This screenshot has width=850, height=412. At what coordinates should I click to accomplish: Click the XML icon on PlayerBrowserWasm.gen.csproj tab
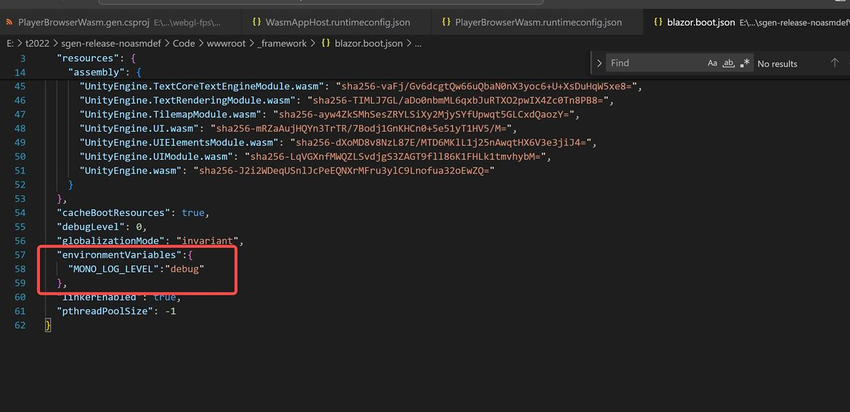[9, 21]
